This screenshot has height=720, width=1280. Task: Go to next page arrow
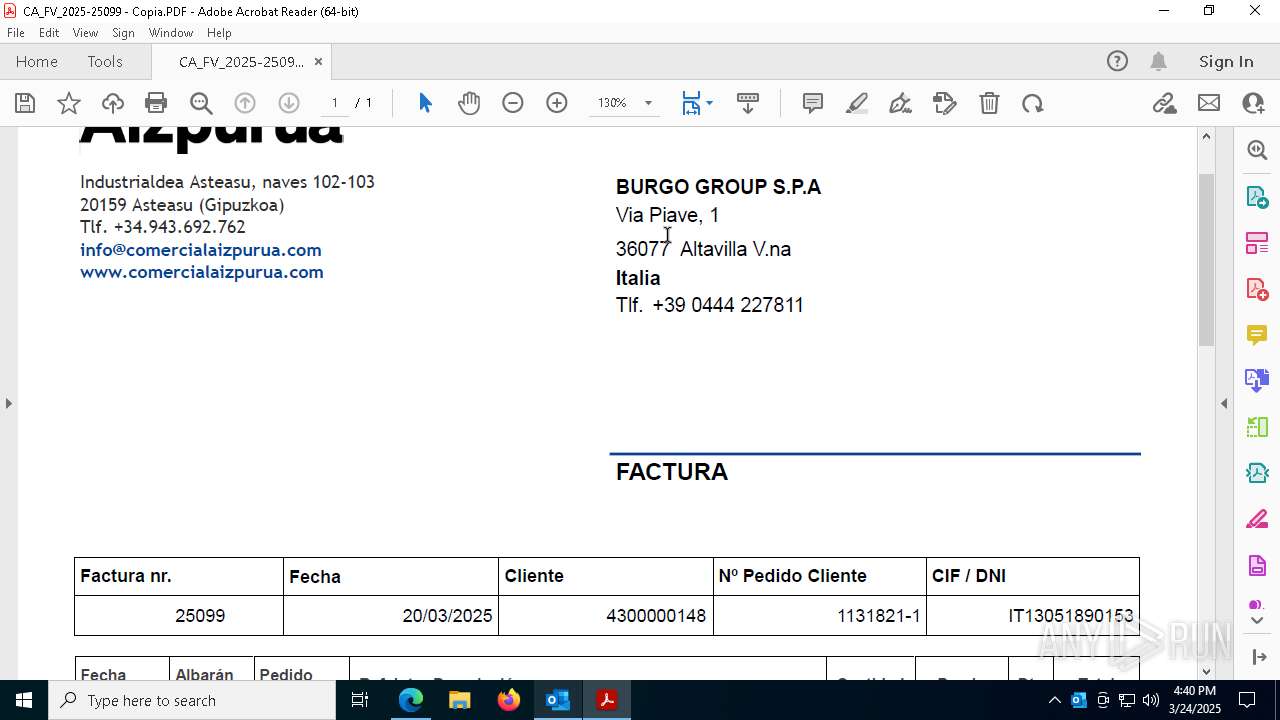(x=289, y=103)
